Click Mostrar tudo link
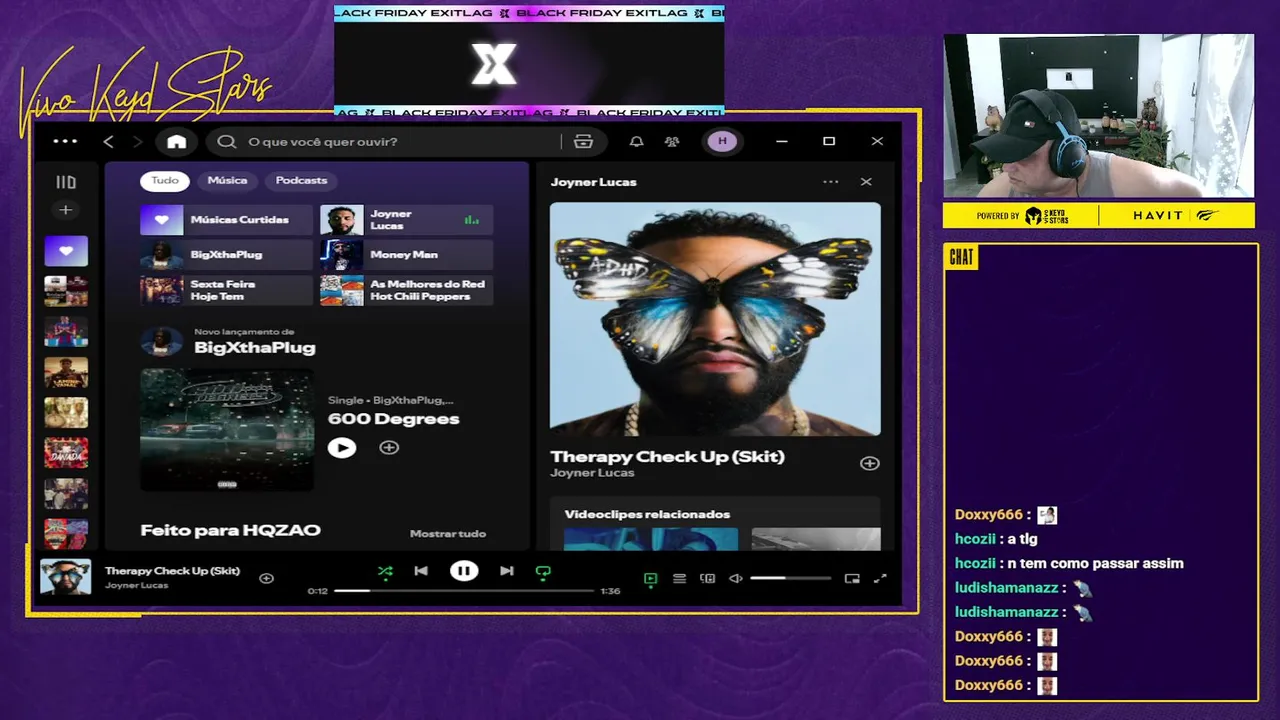Image resolution: width=1280 pixels, height=720 pixels. tap(448, 534)
